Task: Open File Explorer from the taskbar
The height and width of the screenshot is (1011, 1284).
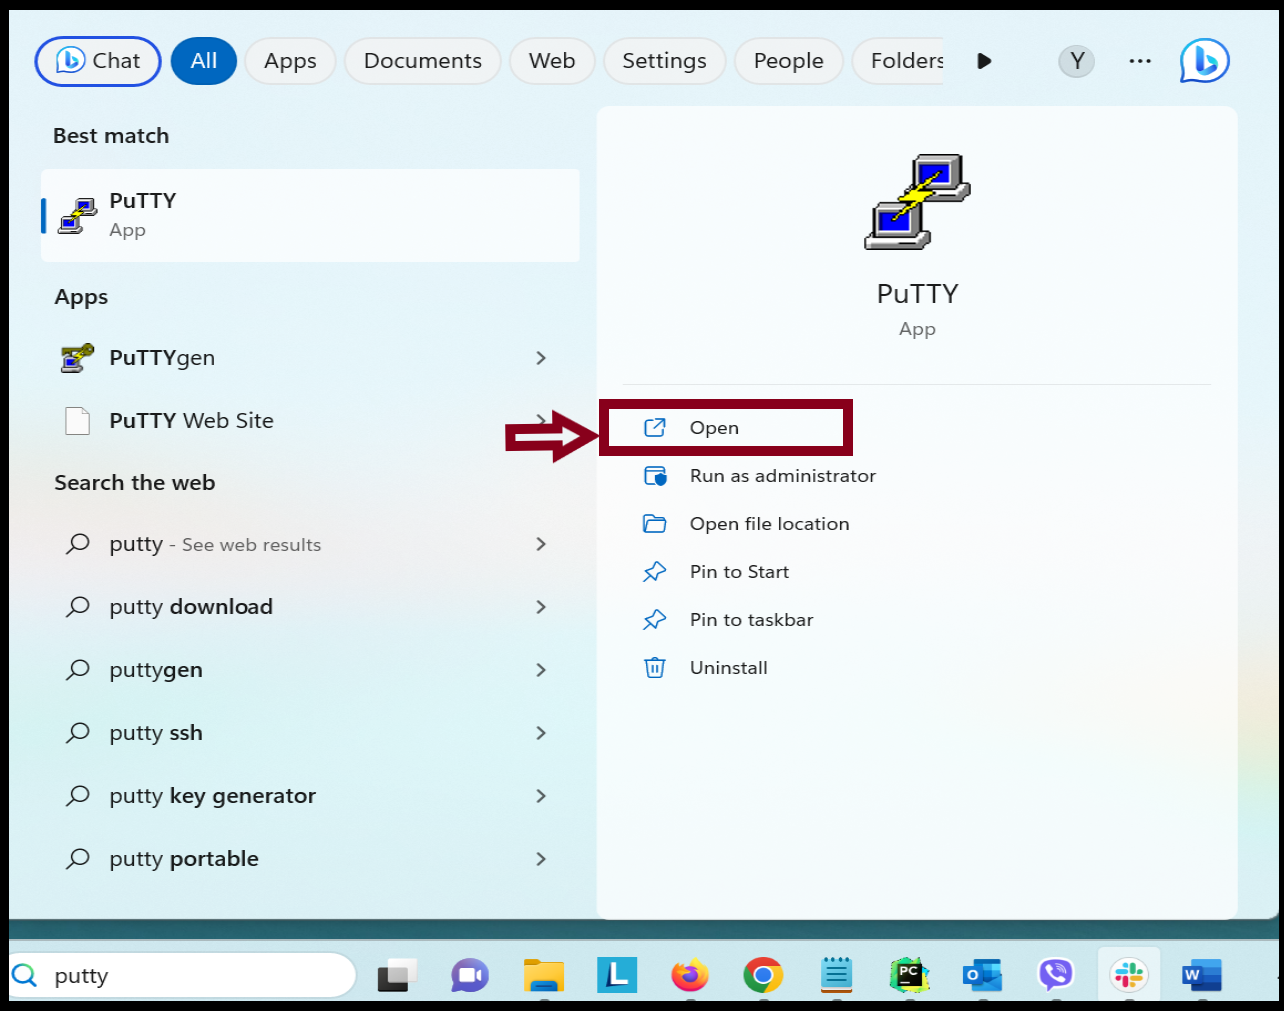Action: 543,975
